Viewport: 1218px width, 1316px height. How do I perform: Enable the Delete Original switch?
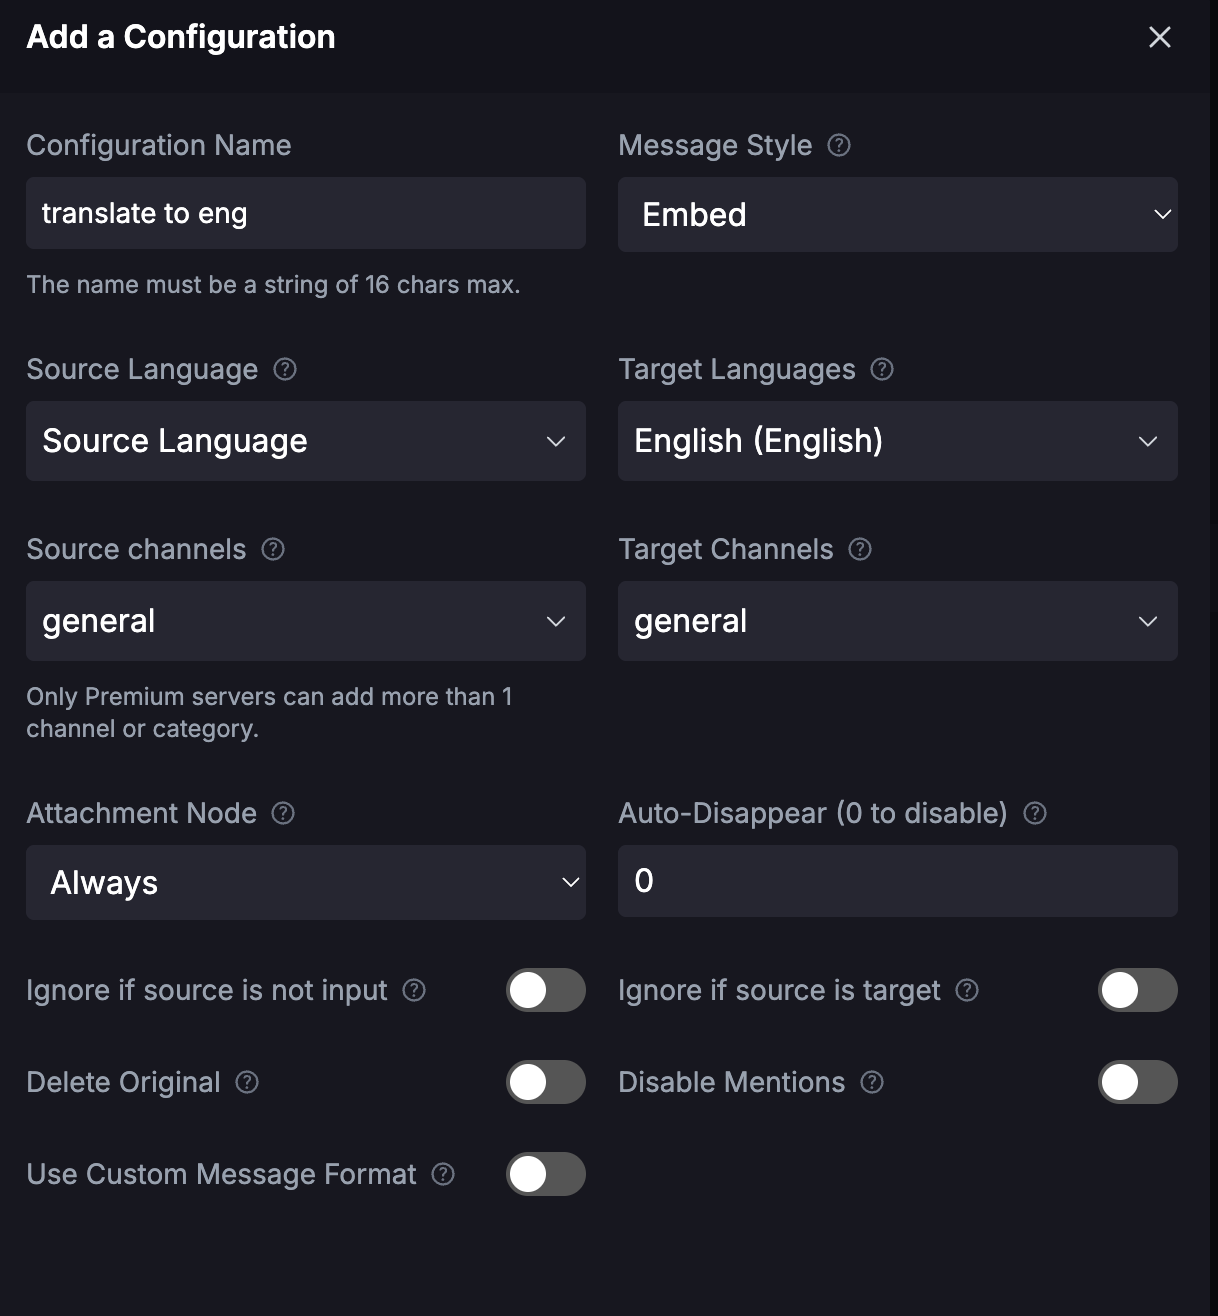pyautogui.click(x=546, y=1082)
